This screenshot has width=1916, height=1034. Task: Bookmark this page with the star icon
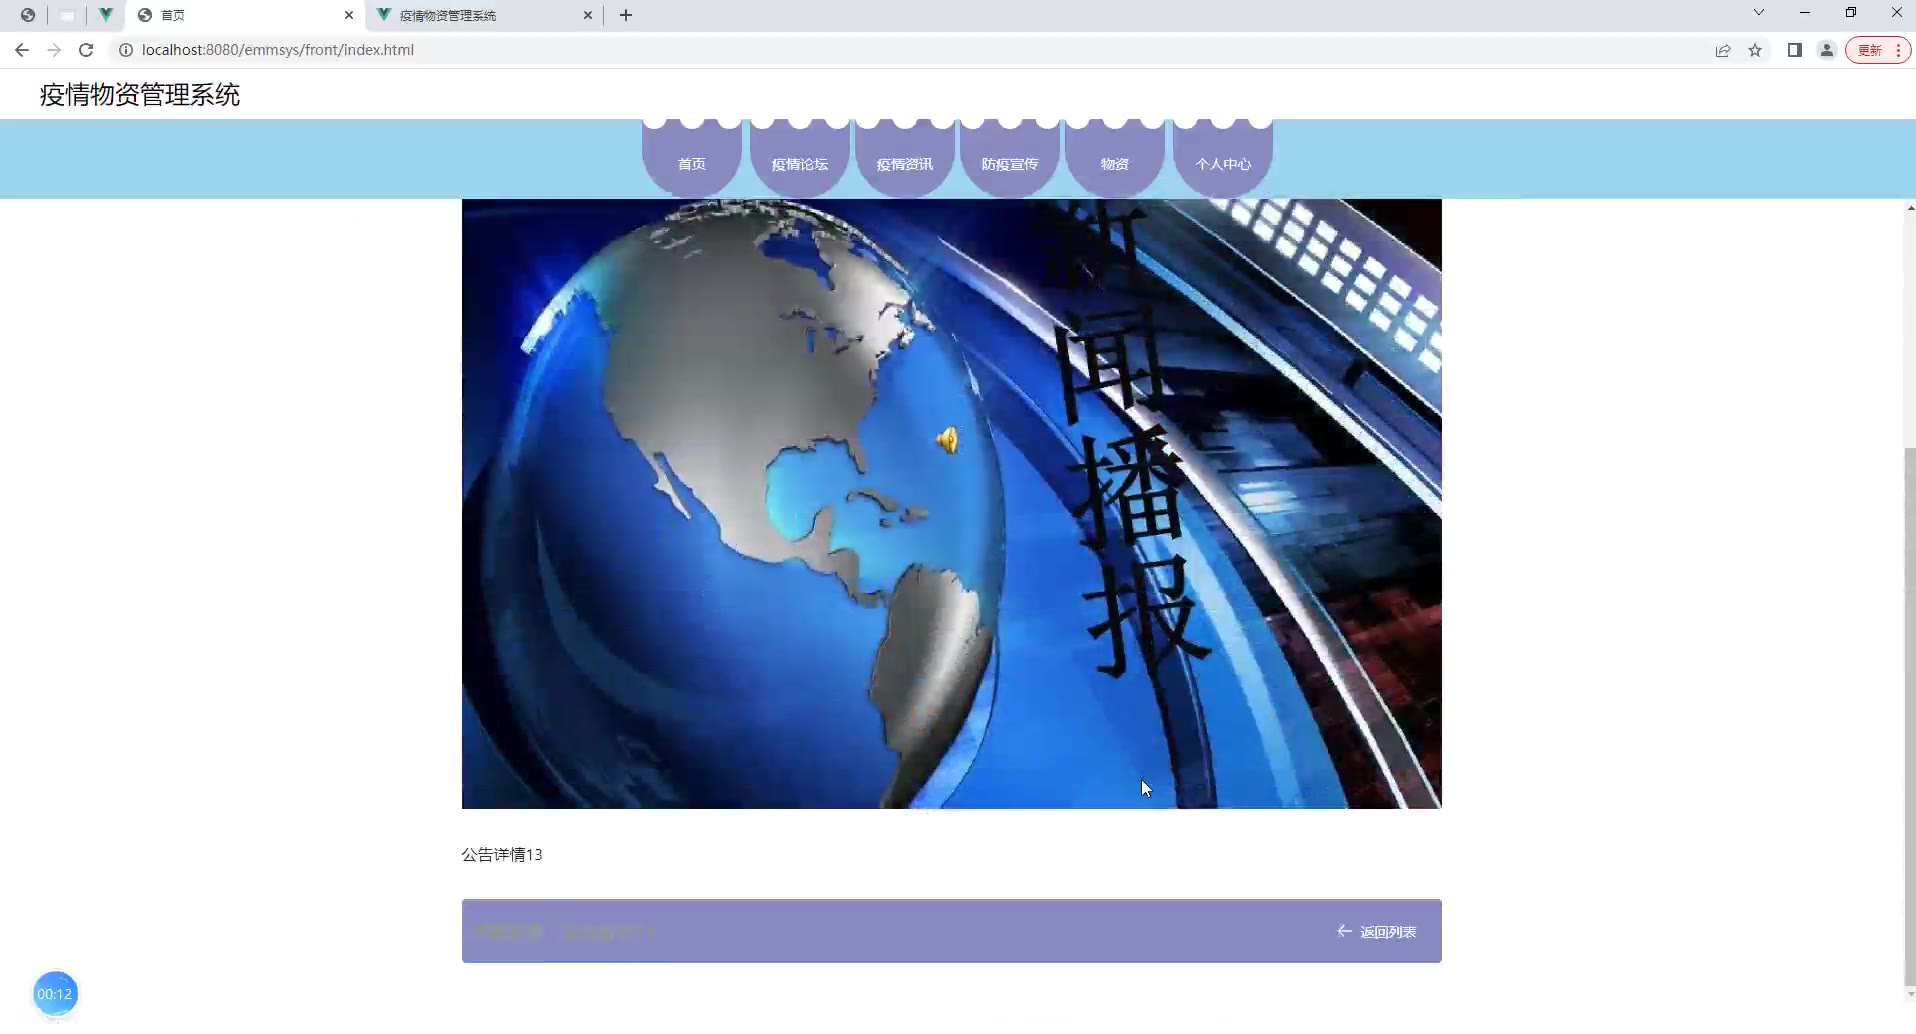pos(1755,50)
